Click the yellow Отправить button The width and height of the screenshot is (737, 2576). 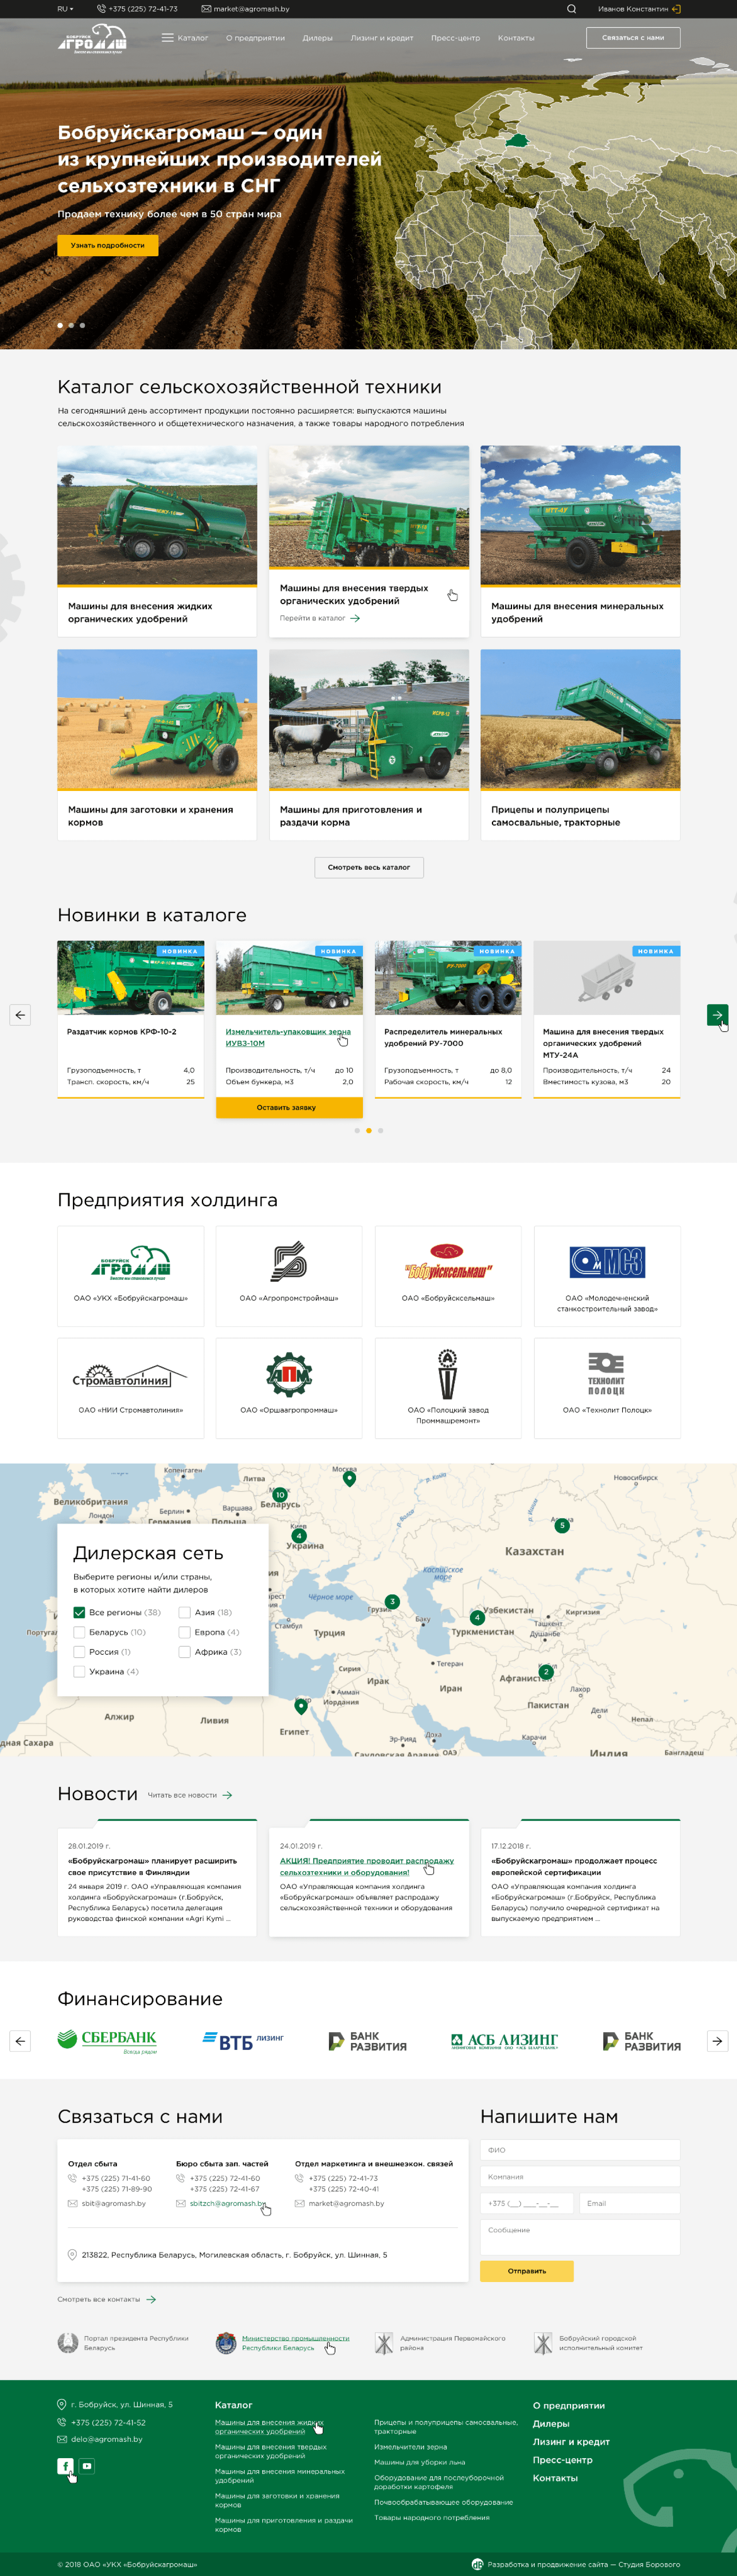pyautogui.click(x=527, y=2271)
